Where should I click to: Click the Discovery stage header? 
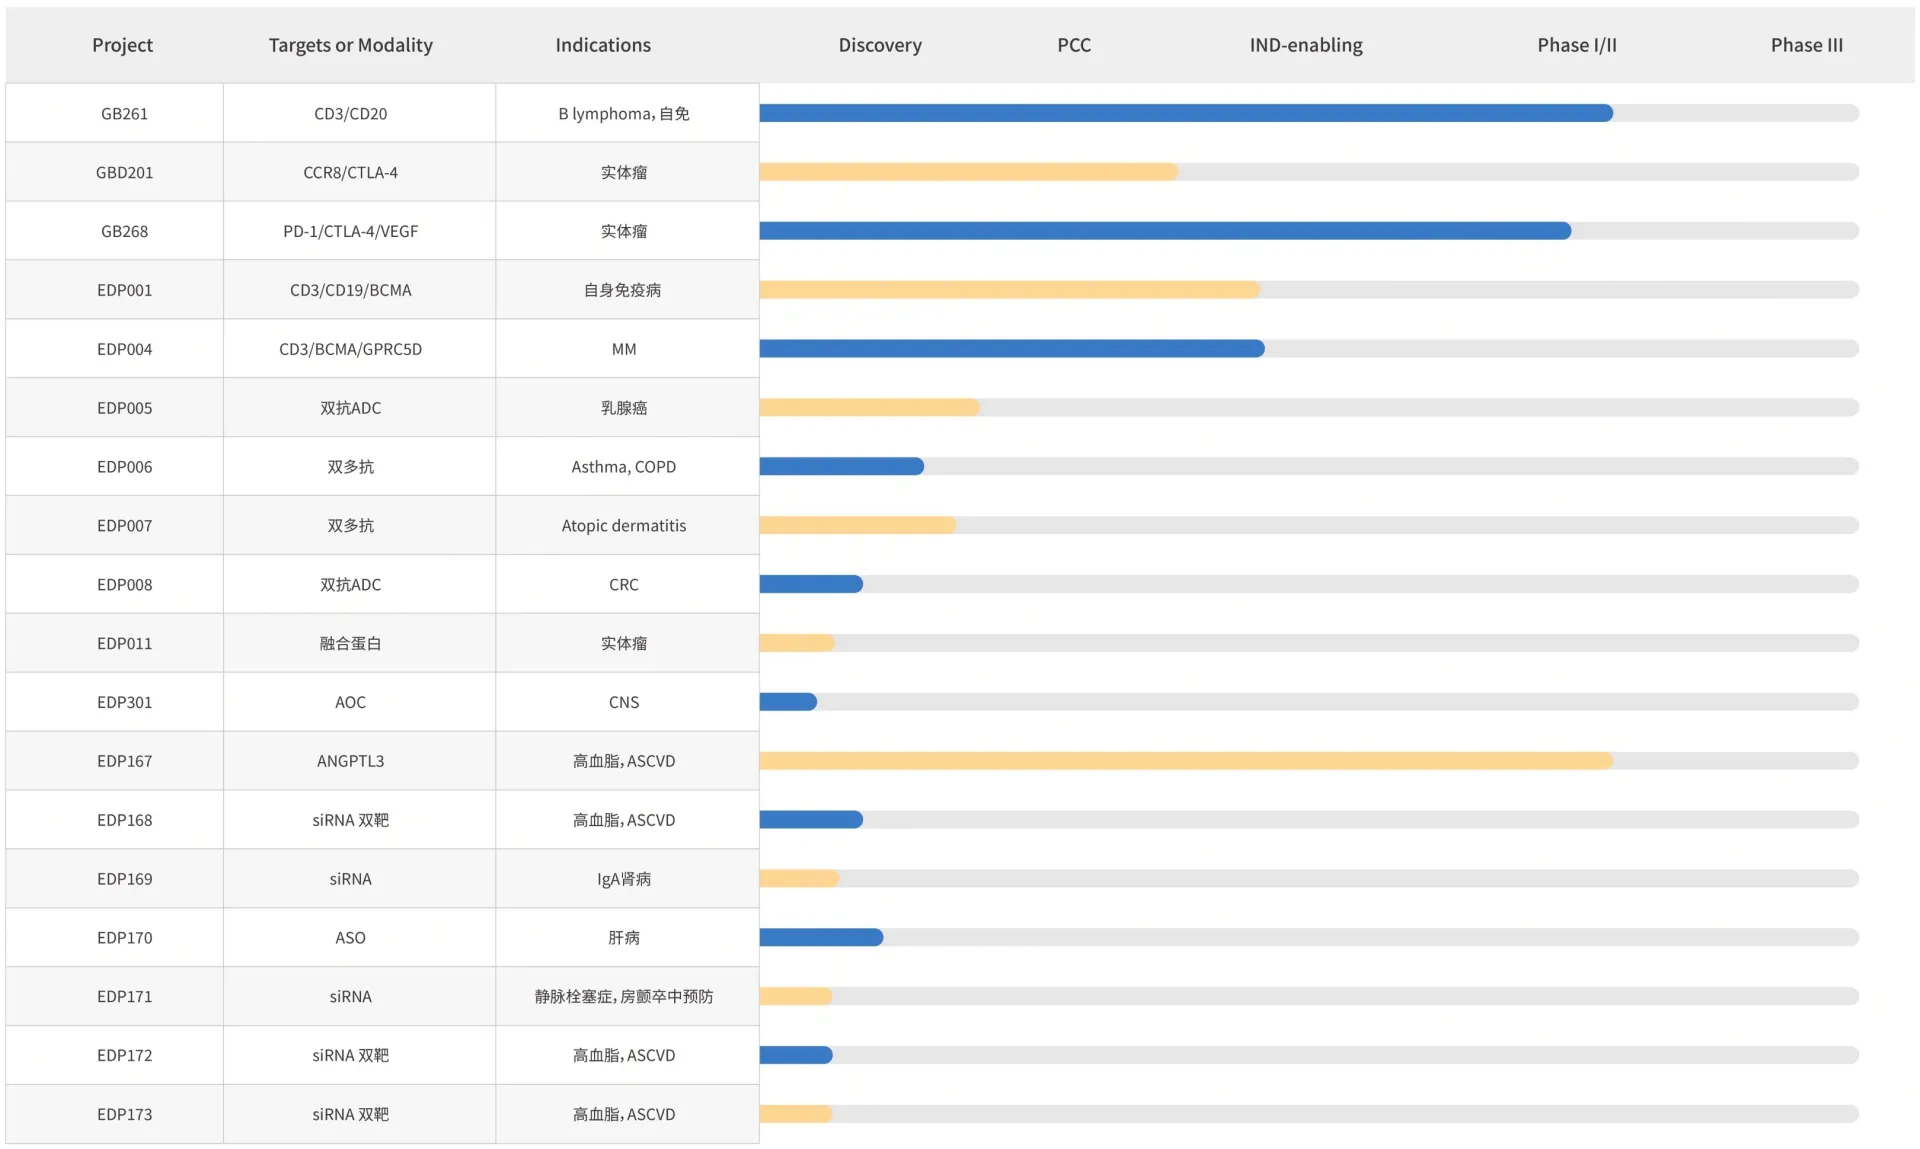[879, 45]
